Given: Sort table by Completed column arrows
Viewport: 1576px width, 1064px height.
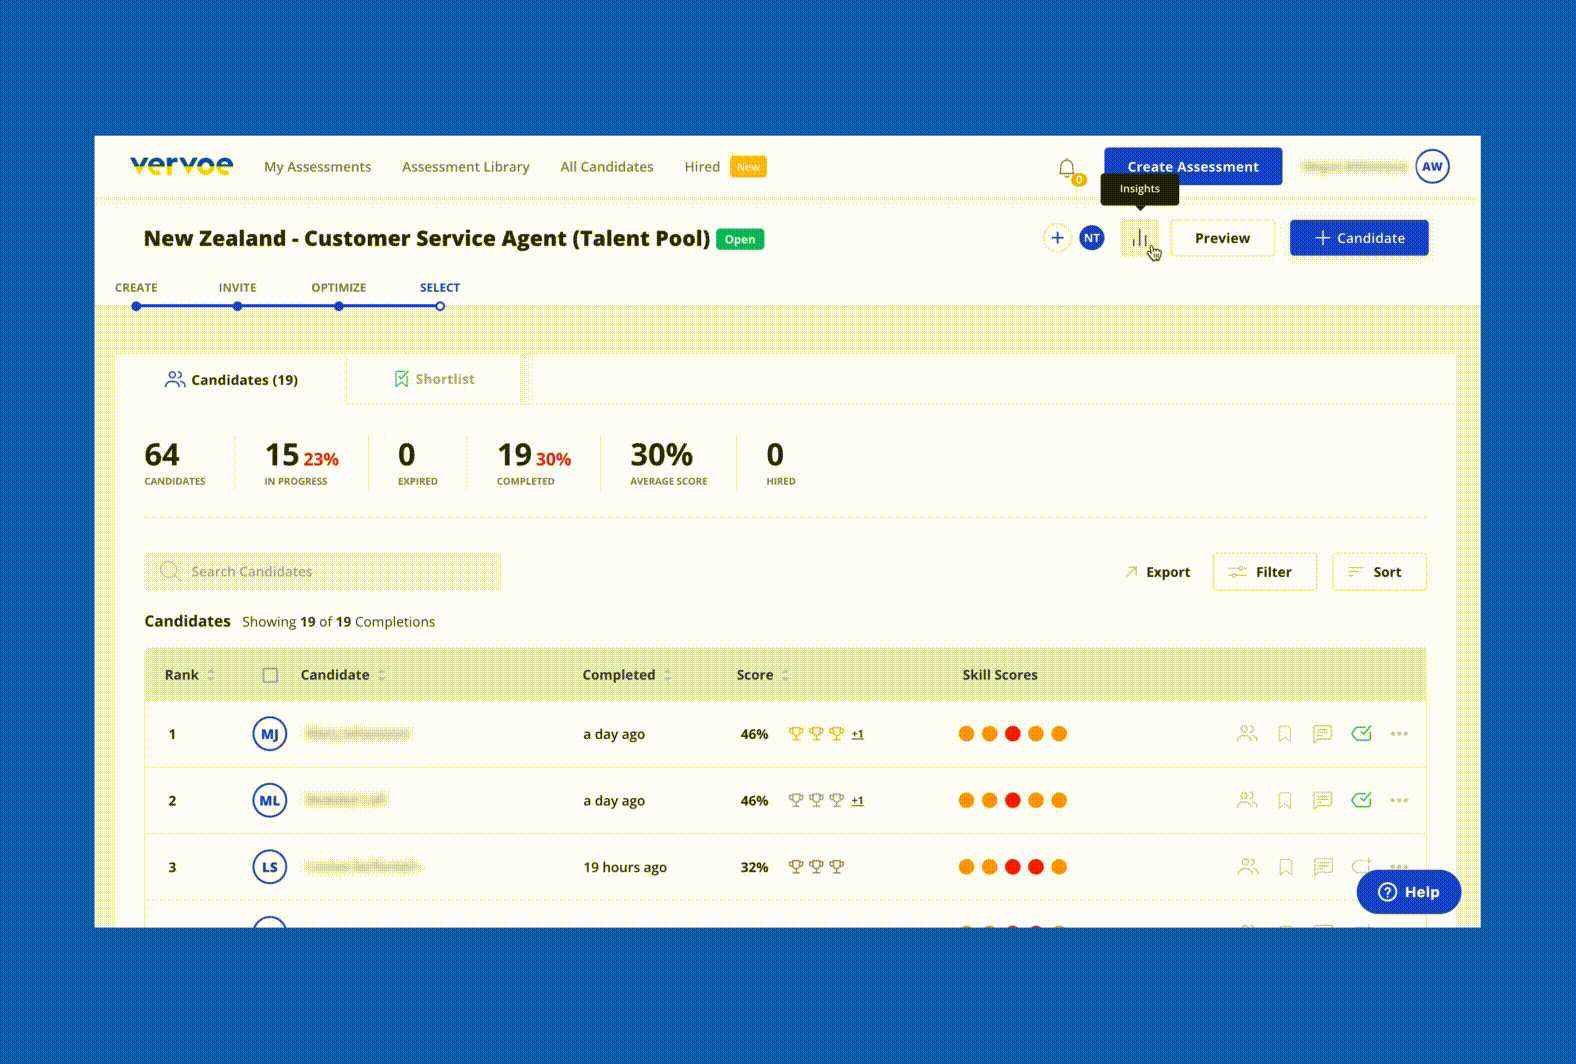Looking at the screenshot, I should point(667,675).
